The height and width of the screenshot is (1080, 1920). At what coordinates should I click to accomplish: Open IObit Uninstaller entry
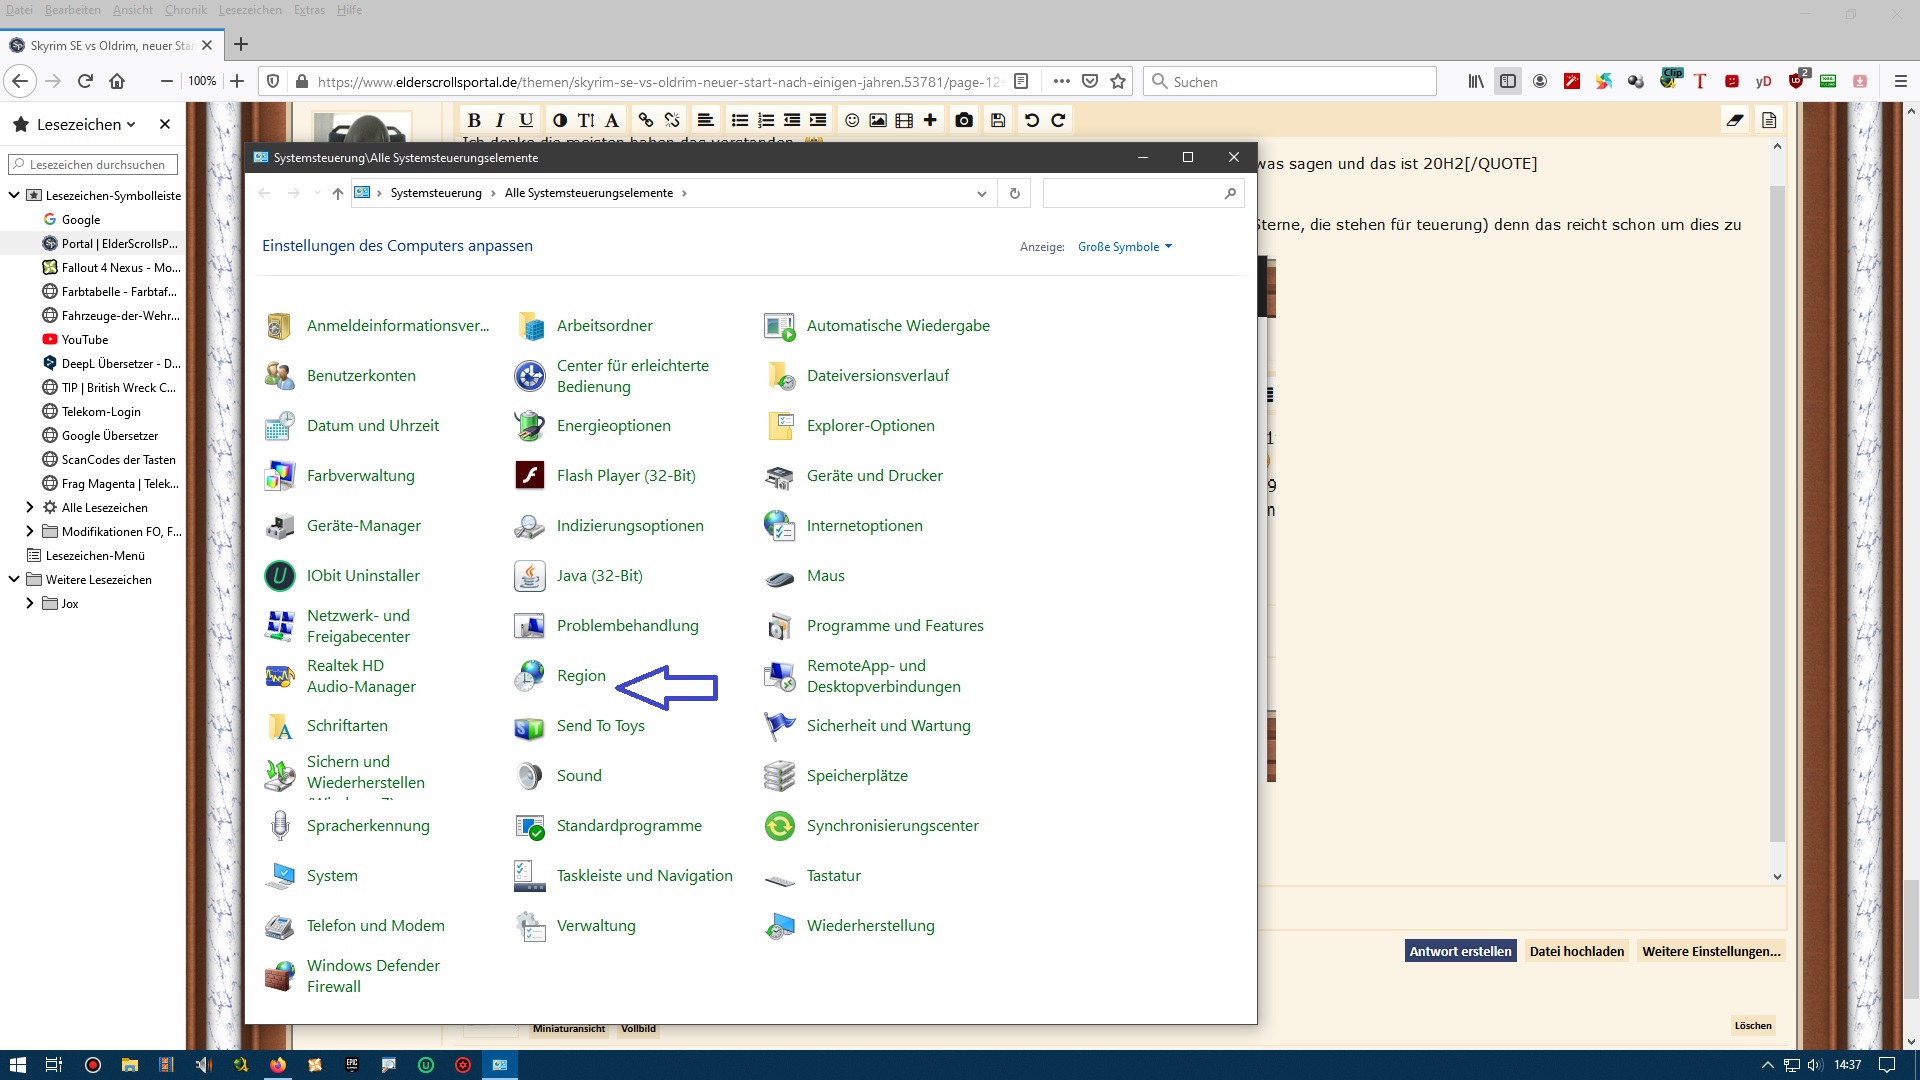click(x=362, y=576)
